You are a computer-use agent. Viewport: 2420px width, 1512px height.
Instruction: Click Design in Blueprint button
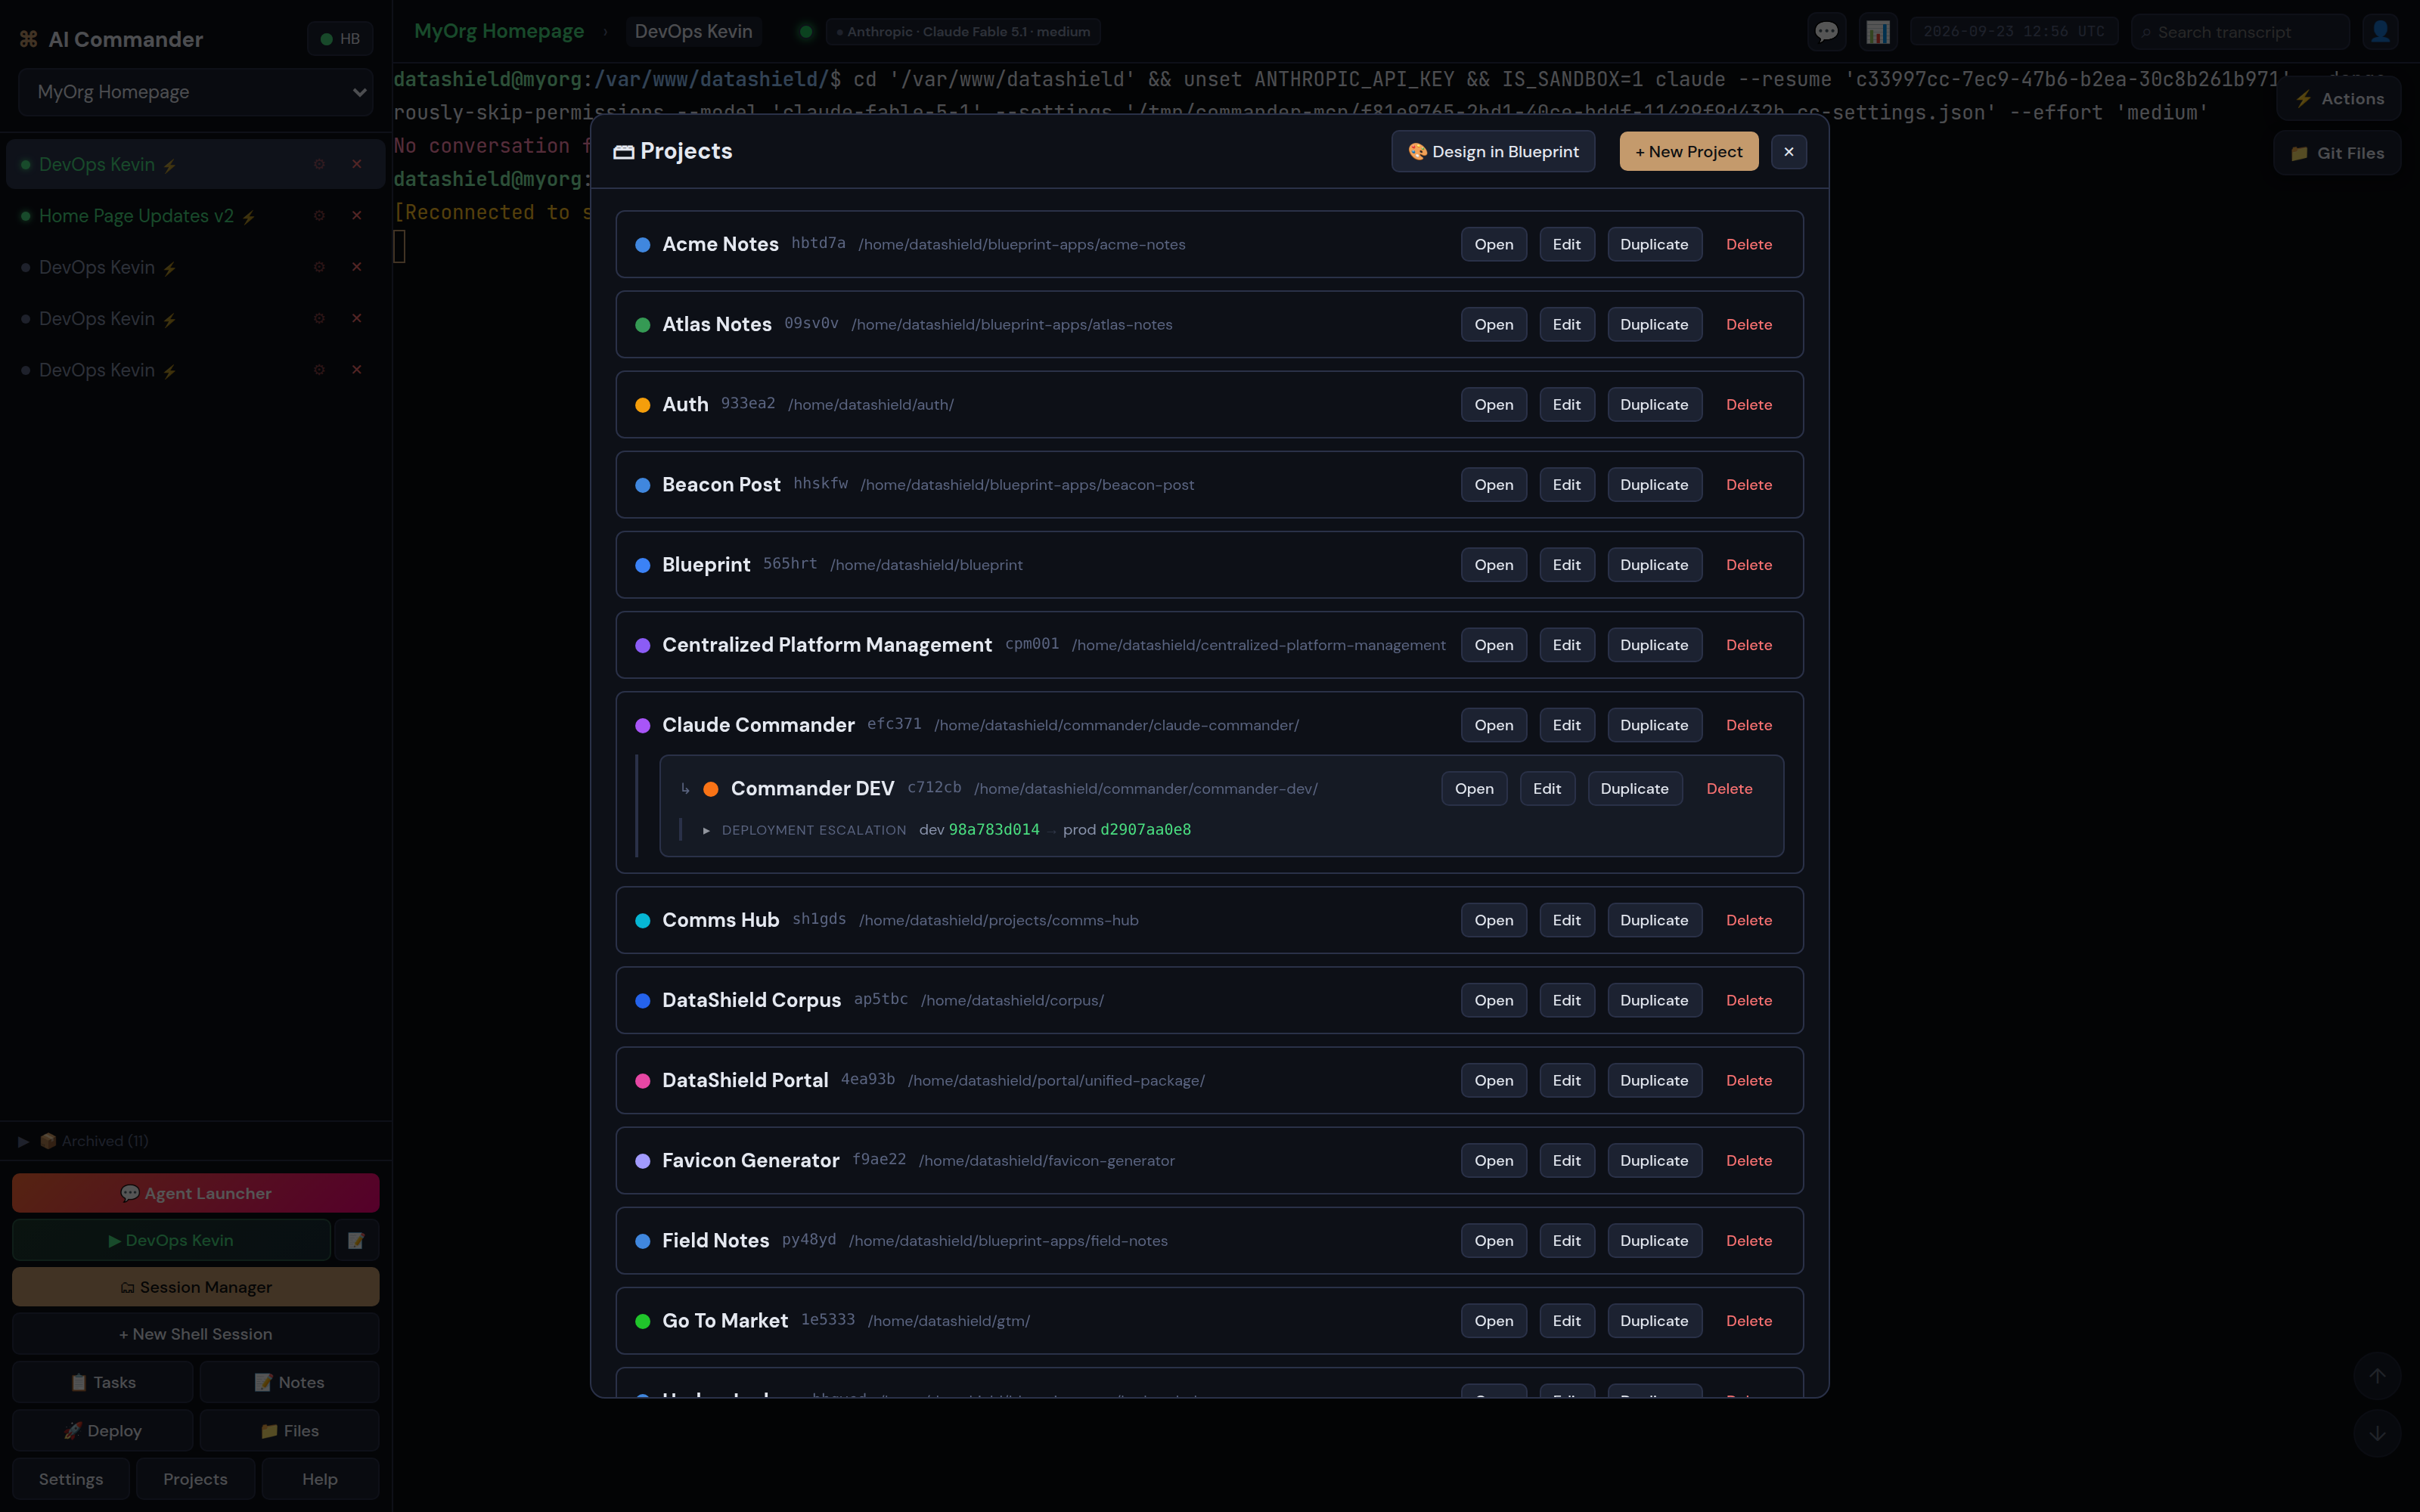click(1493, 152)
